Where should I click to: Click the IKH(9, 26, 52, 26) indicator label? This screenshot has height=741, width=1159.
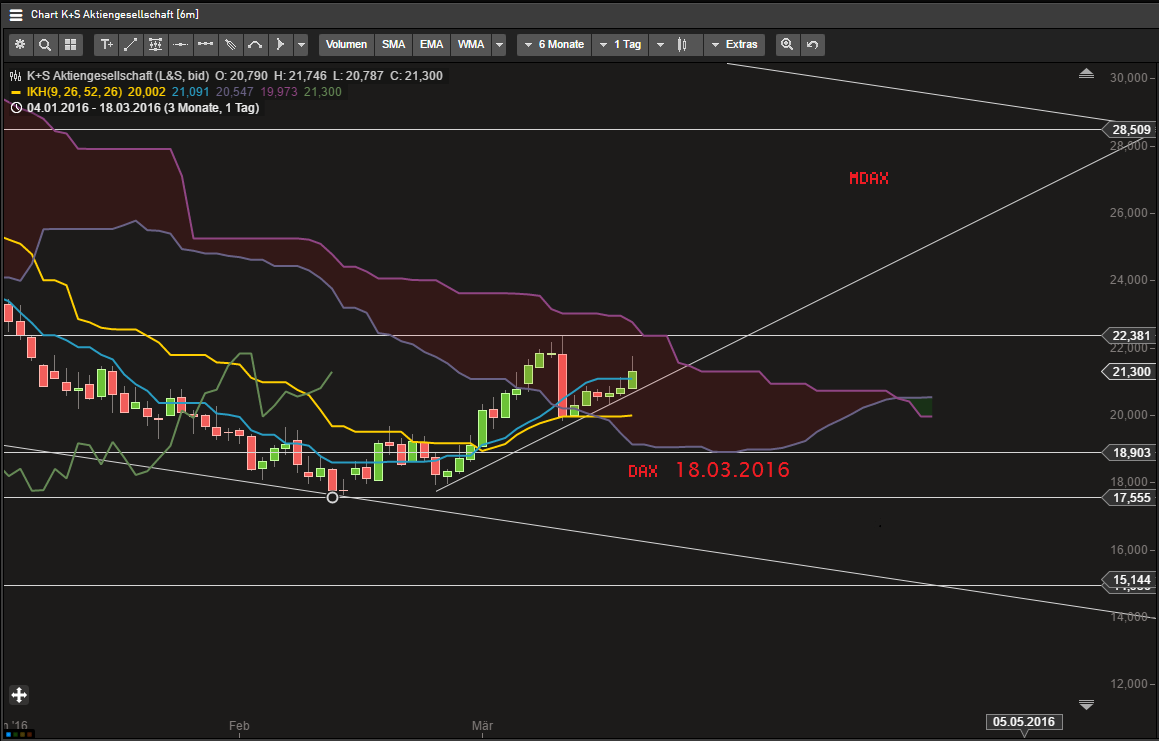[74, 92]
